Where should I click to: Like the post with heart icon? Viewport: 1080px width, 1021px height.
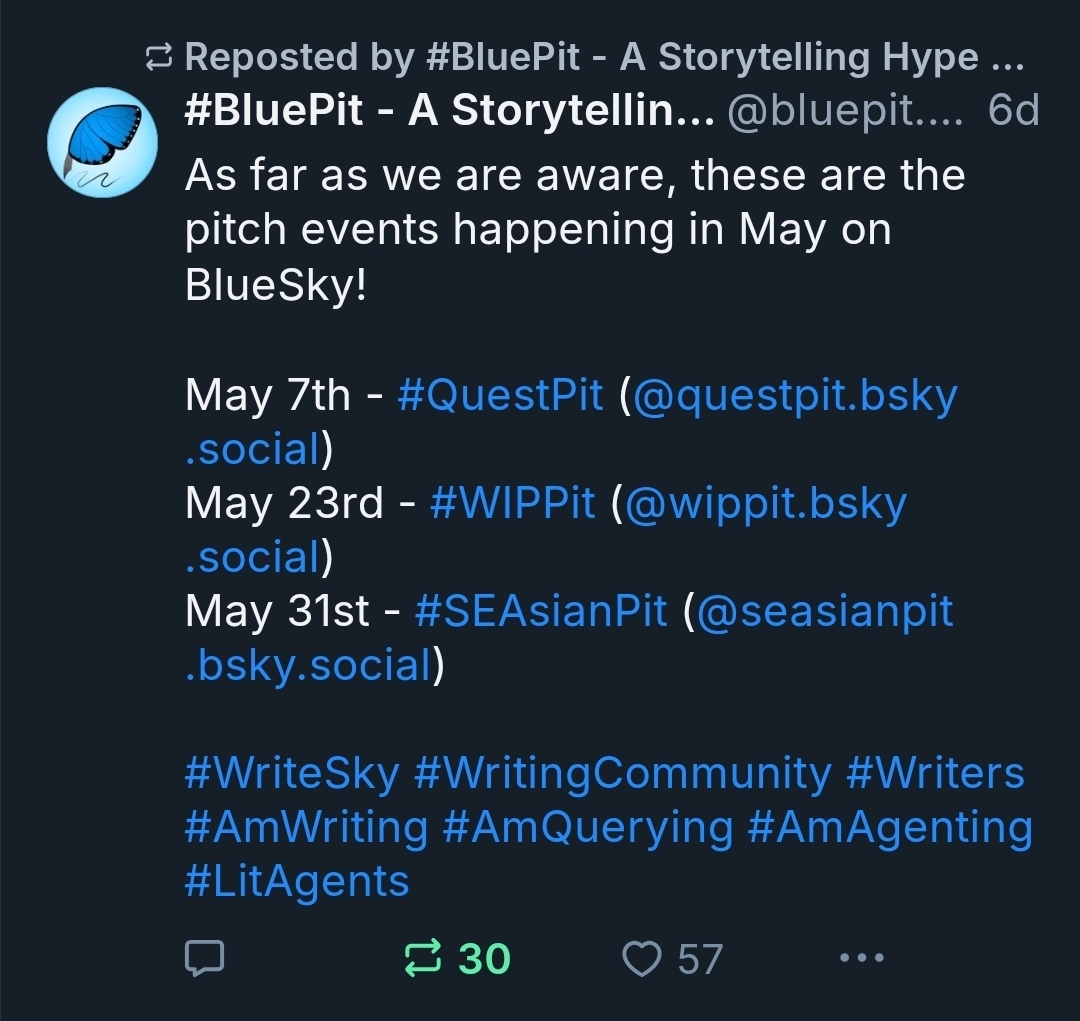(x=641, y=958)
